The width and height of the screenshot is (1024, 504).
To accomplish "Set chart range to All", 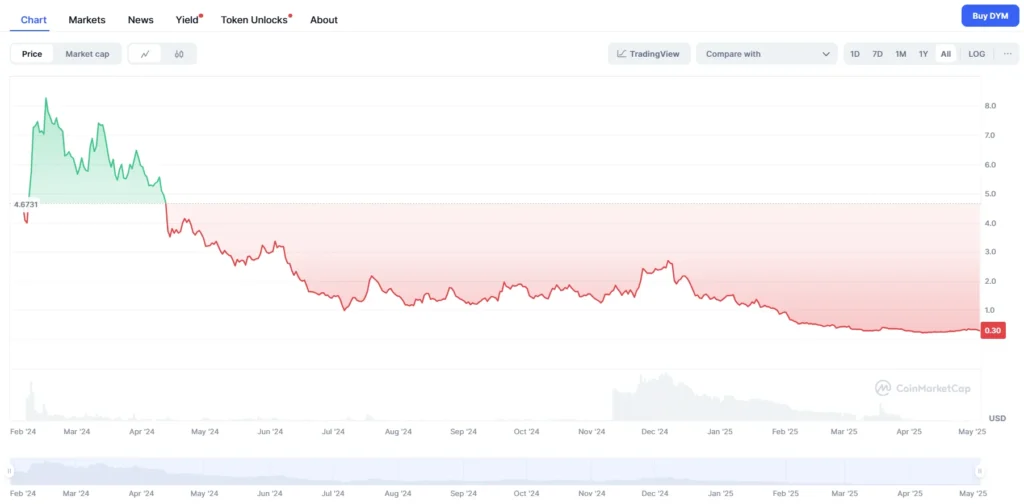I will click(x=946, y=54).
